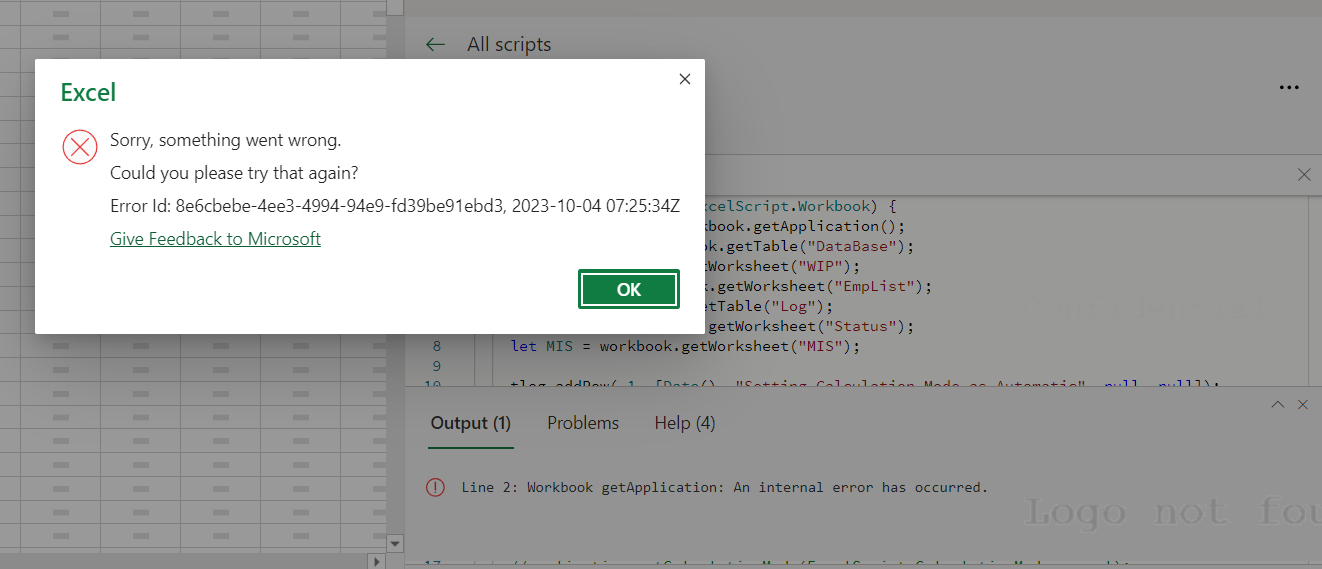
Task: Open the three-dot more options menu
Action: (x=1289, y=88)
